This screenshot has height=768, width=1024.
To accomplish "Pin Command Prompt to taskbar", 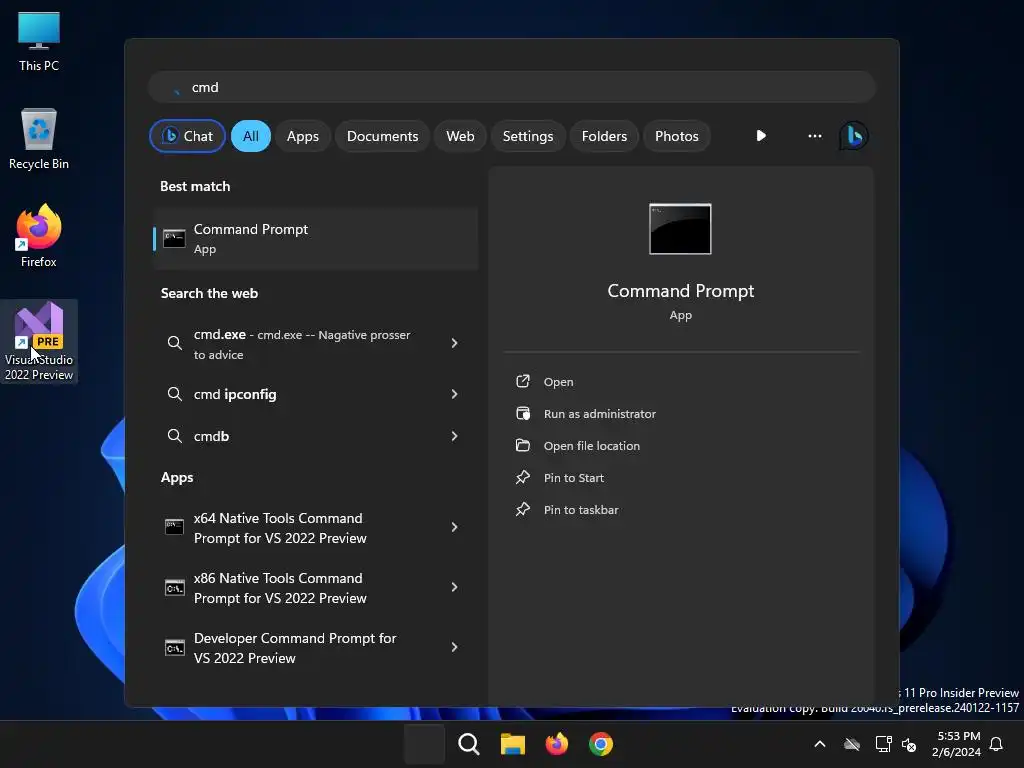I will [x=581, y=509].
